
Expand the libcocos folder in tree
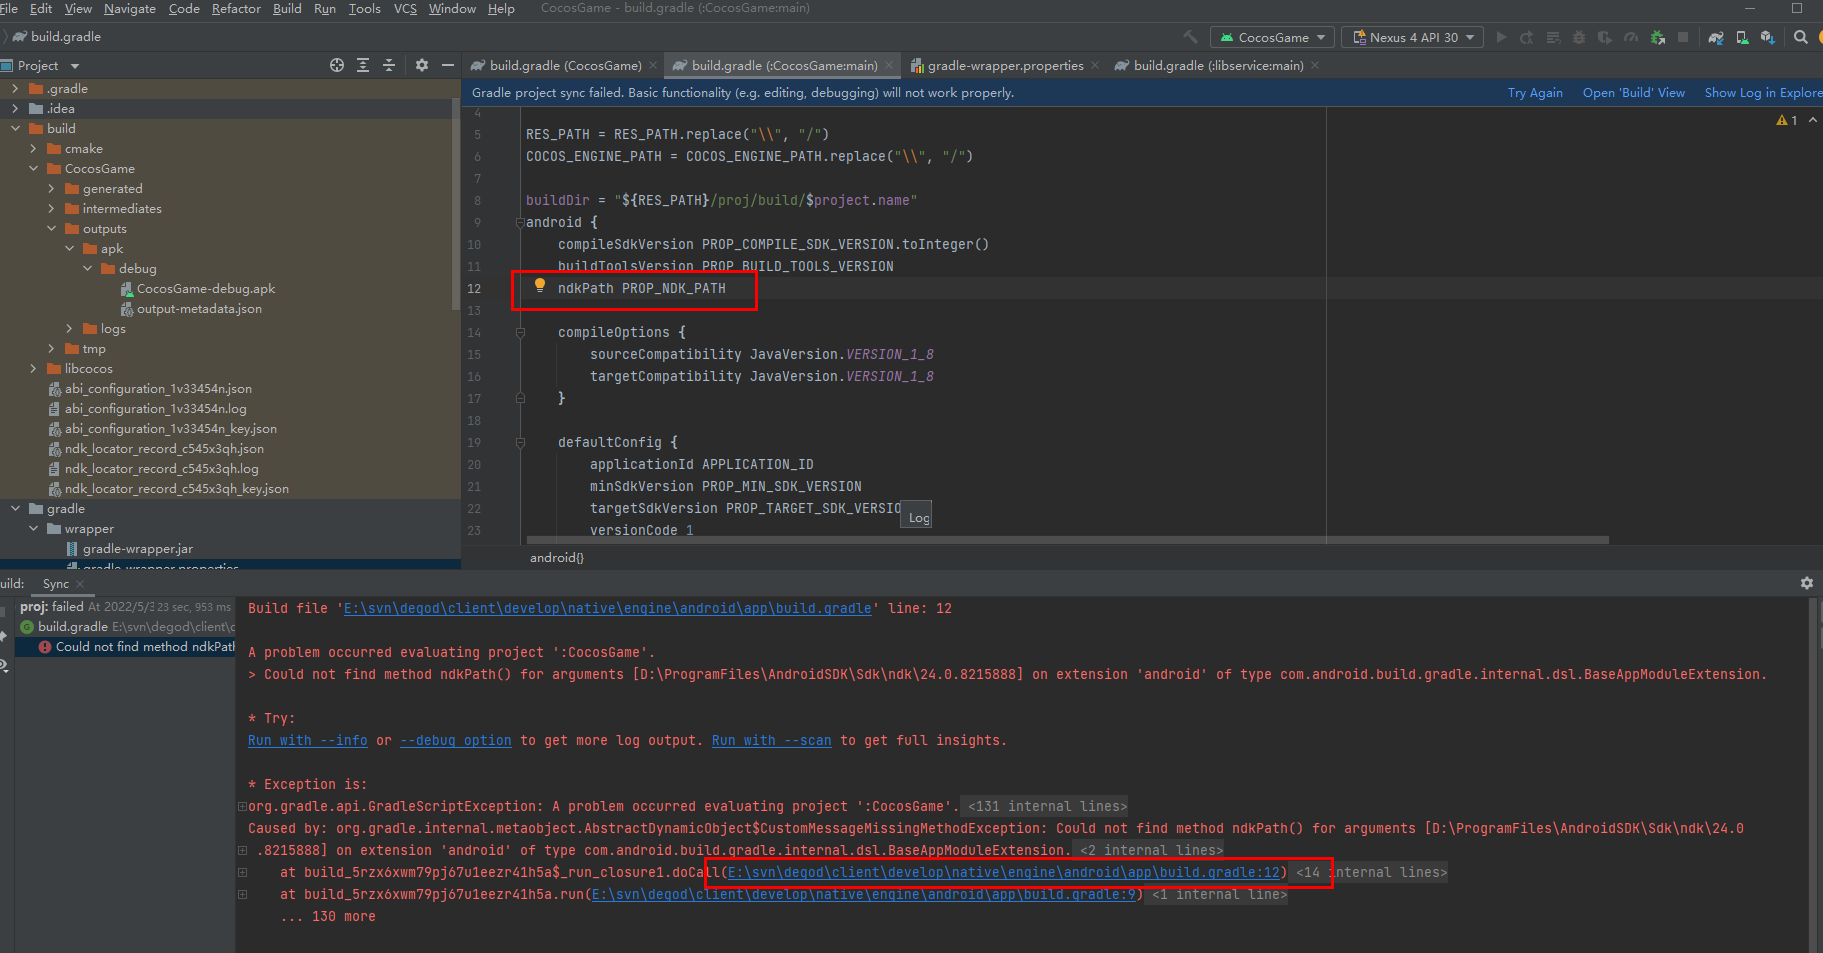[x=33, y=369]
